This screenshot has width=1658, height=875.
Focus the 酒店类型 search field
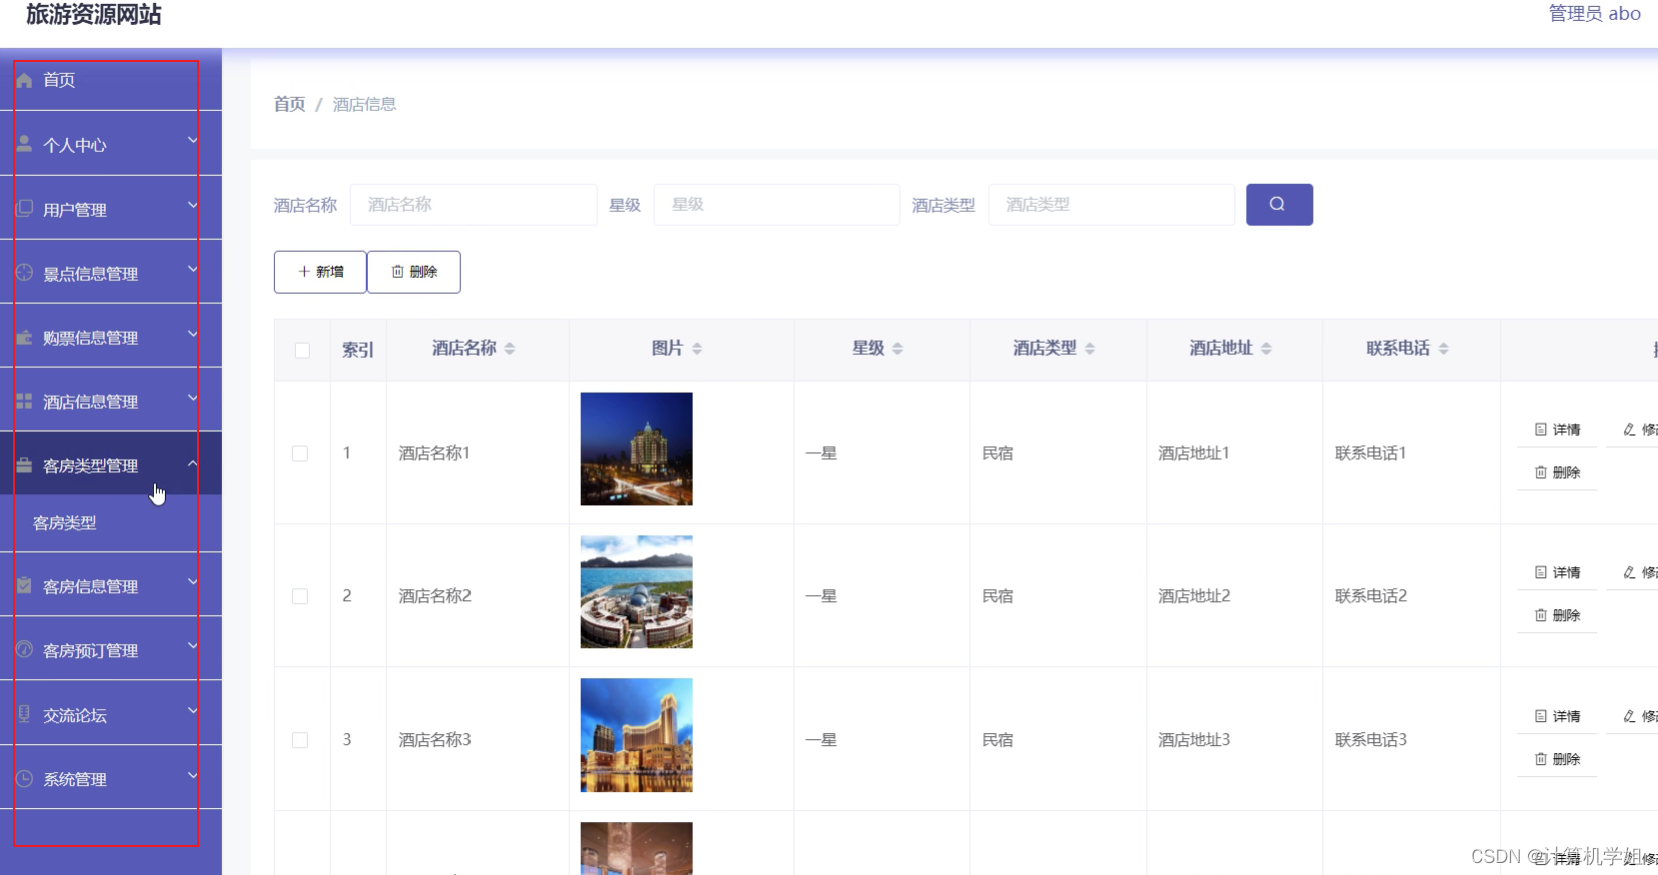(x=1111, y=204)
